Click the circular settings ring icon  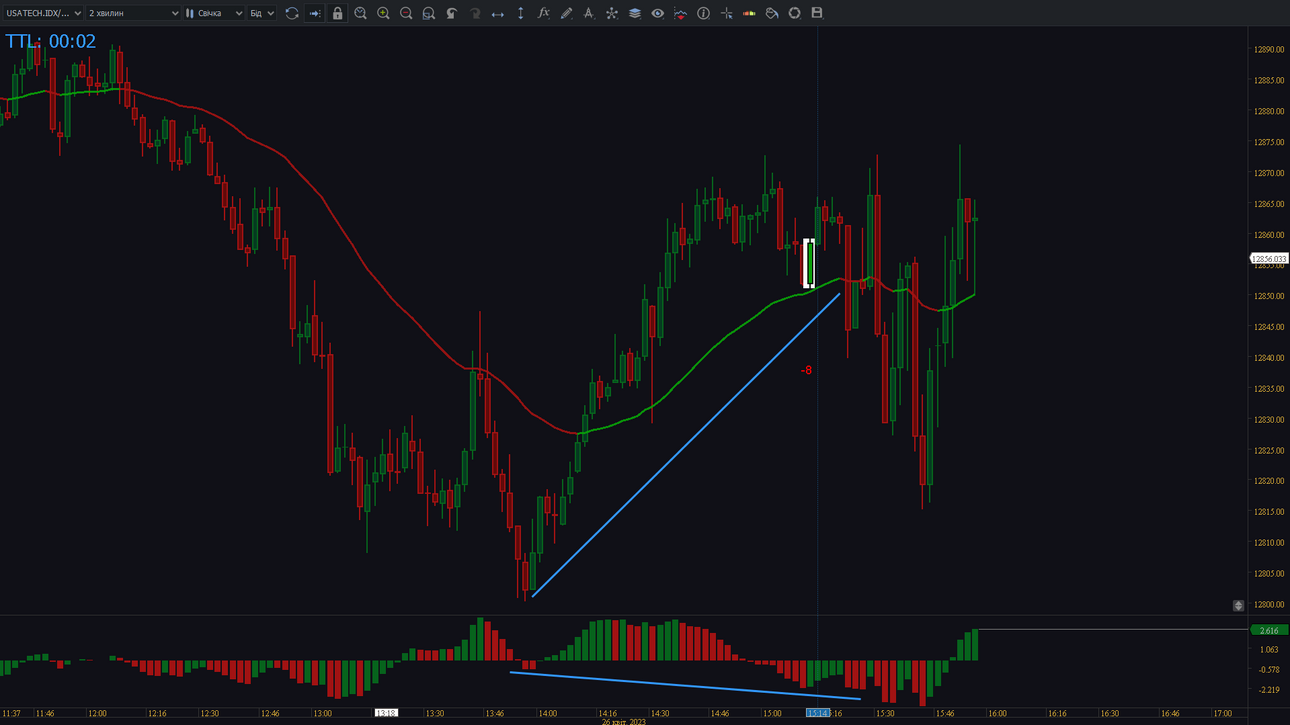coord(795,13)
